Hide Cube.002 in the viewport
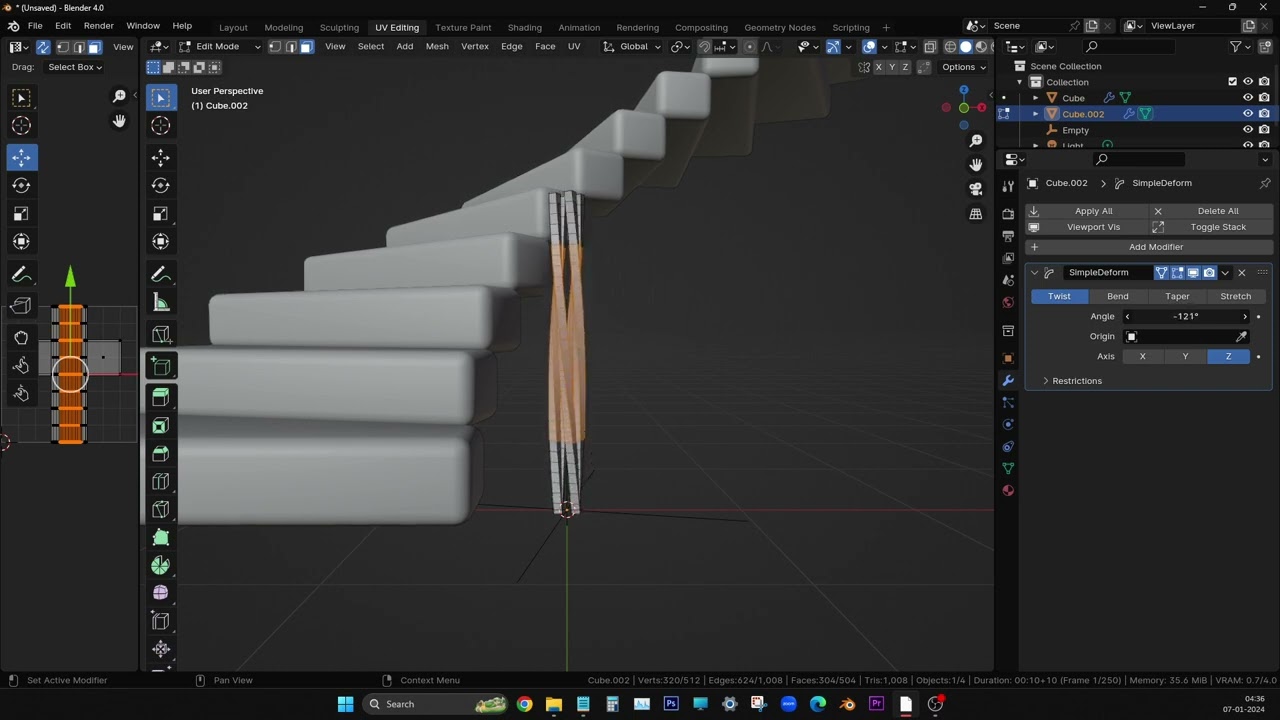The width and height of the screenshot is (1280, 720). [x=1247, y=114]
